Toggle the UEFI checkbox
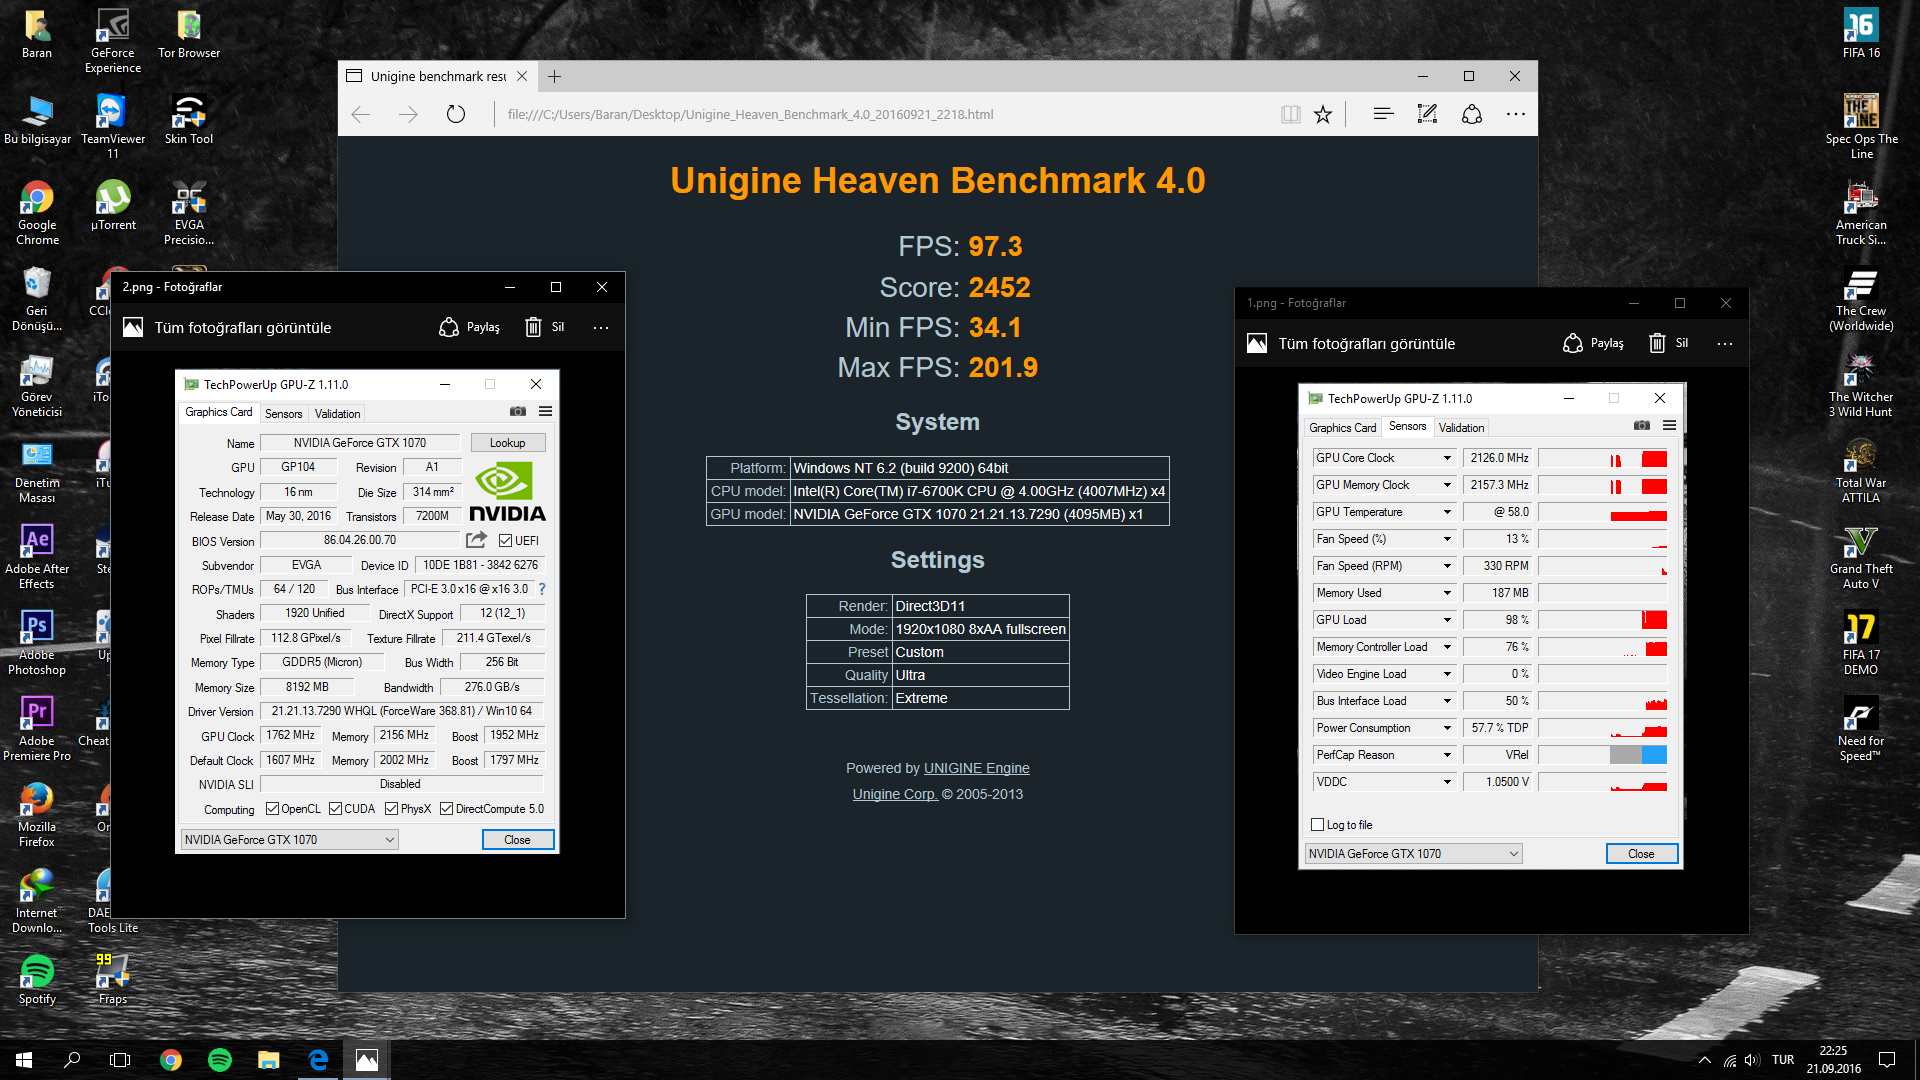The image size is (1920, 1080). tap(506, 541)
